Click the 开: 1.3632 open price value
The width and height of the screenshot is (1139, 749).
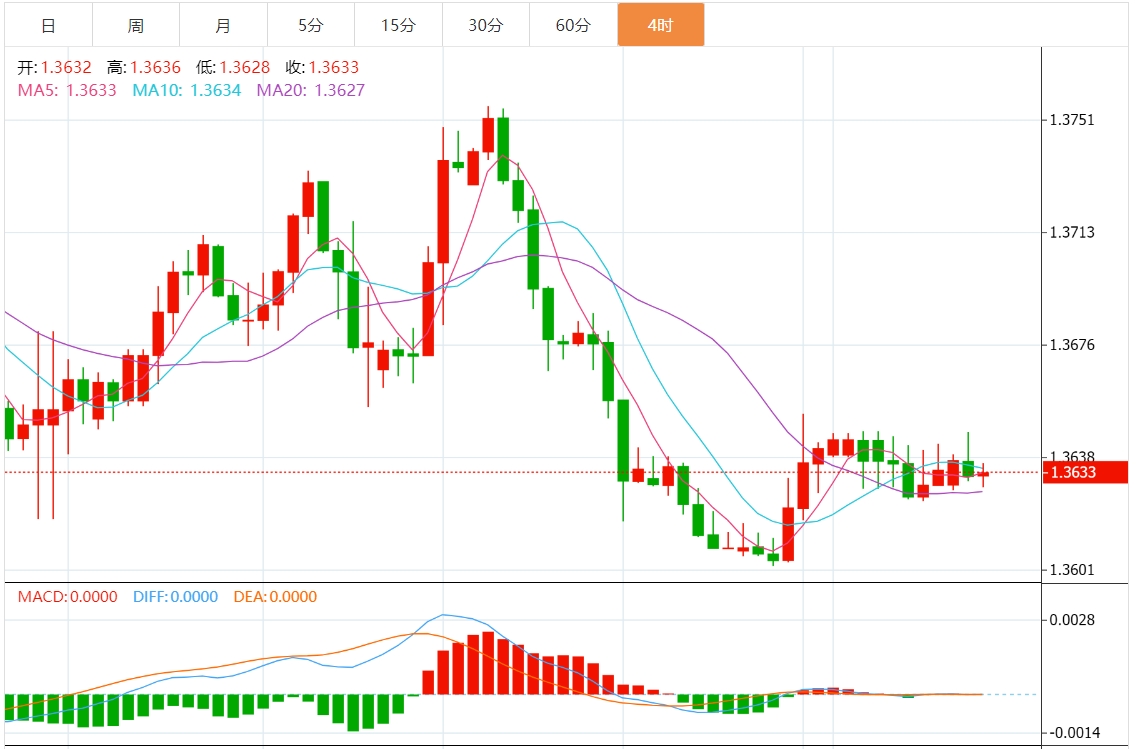pos(54,68)
